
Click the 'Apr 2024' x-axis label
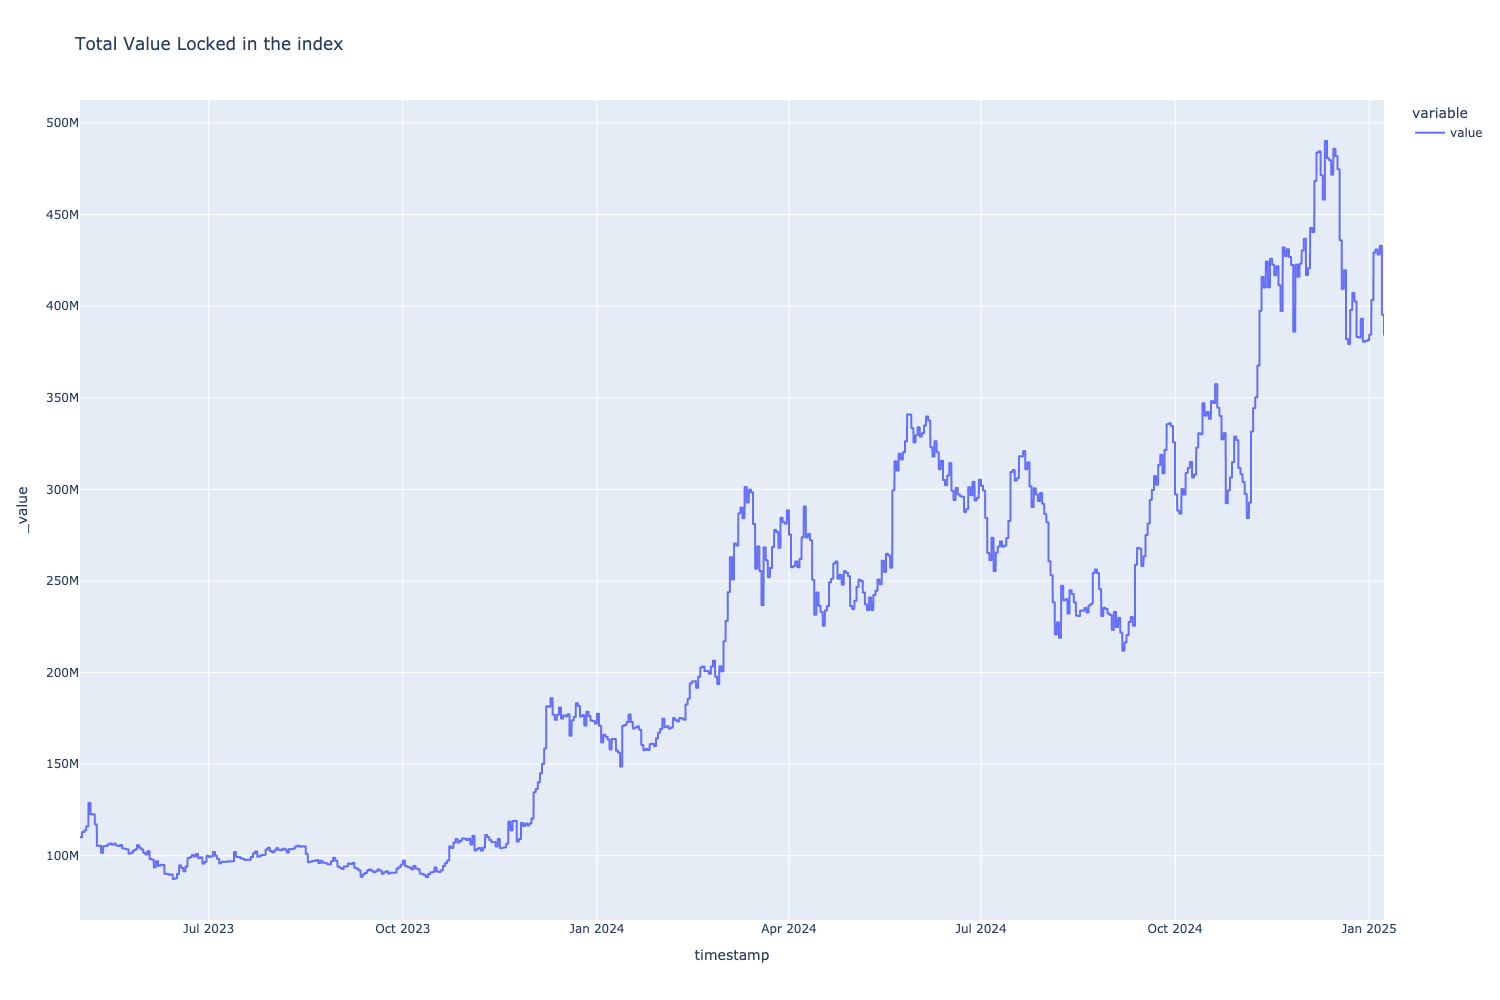pyautogui.click(x=789, y=929)
